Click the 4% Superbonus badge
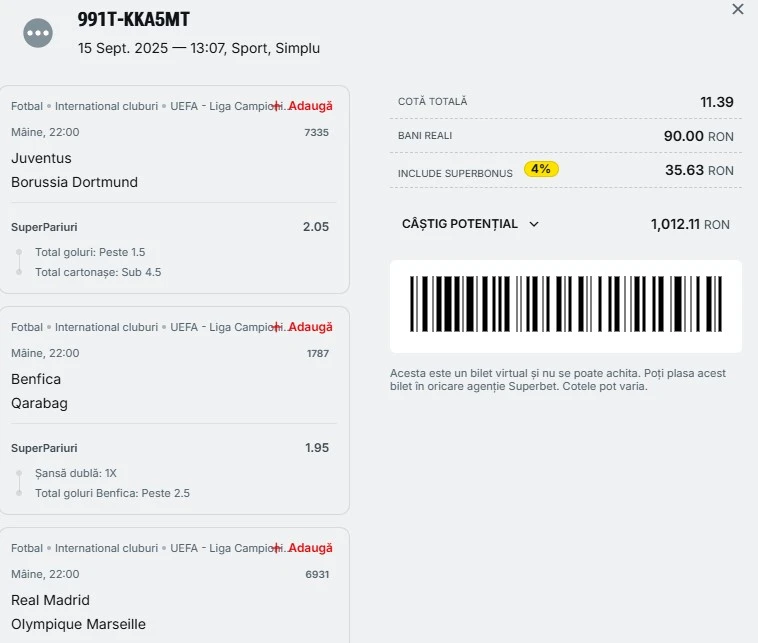This screenshot has height=643, width=758. pyautogui.click(x=541, y=169)
